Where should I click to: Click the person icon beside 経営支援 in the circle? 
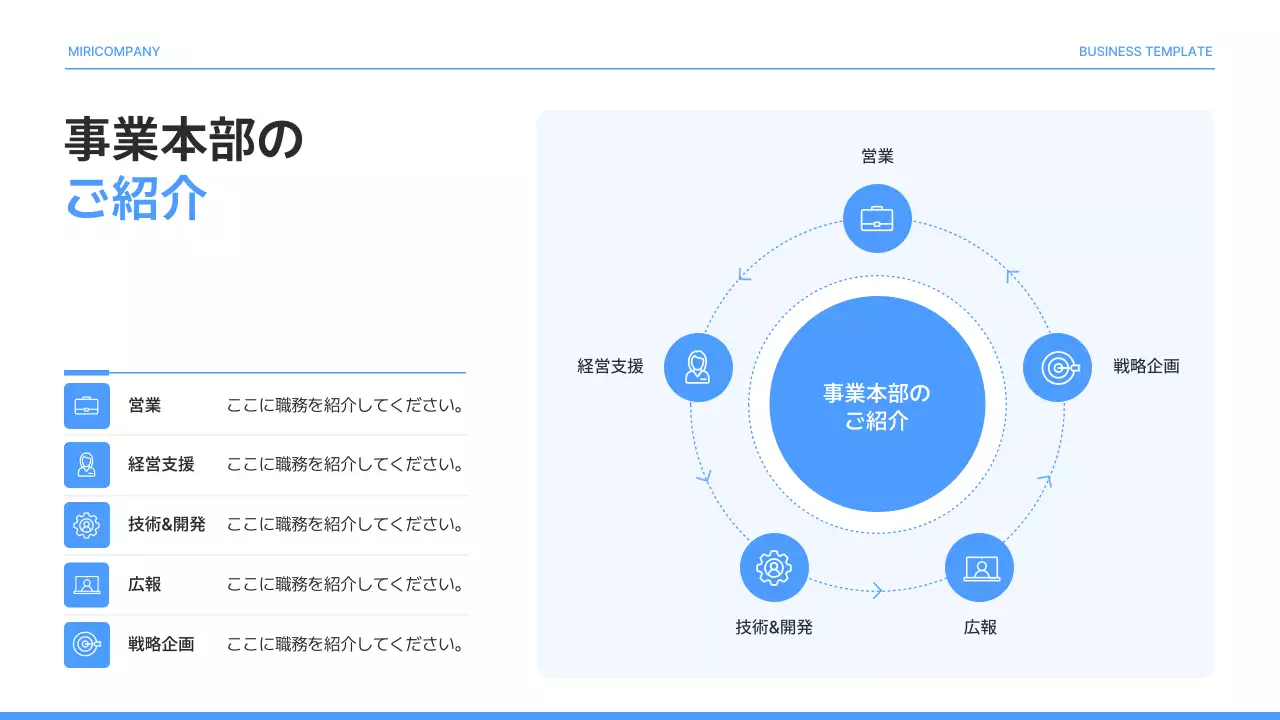tap(699, 367)
